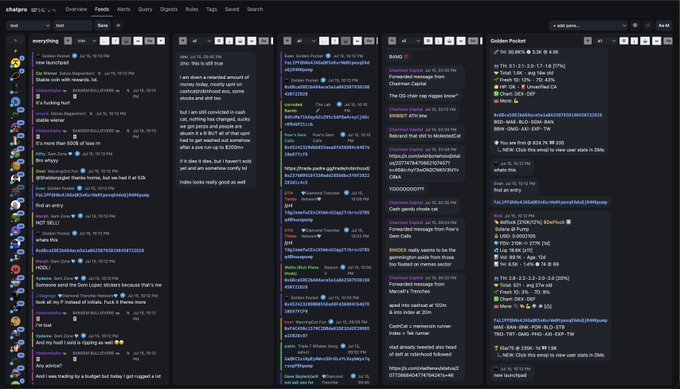Open the 'trim' dropdown in everything pane
The image size is (680, 389).
(87, 41)
